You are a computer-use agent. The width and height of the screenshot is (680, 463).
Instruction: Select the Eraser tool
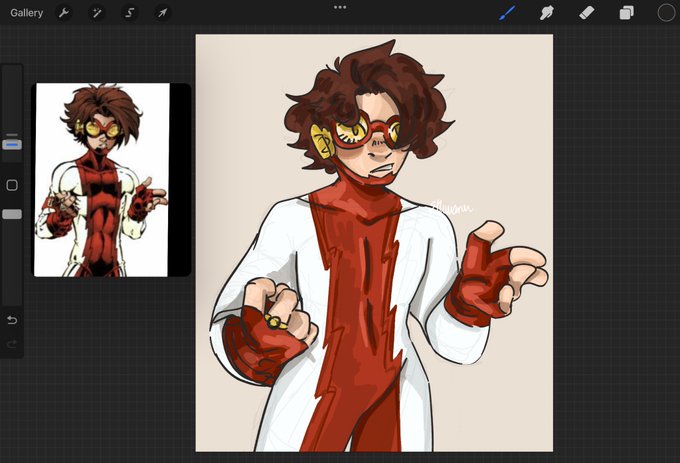click(x=587, y=13)
